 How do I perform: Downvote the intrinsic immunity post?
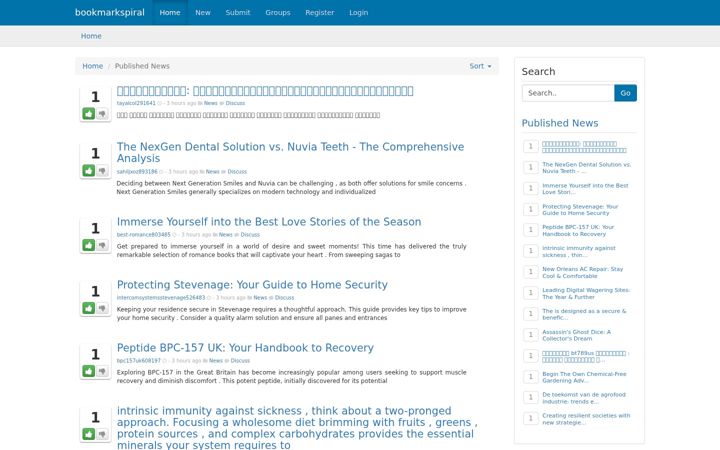coord(102,434)
